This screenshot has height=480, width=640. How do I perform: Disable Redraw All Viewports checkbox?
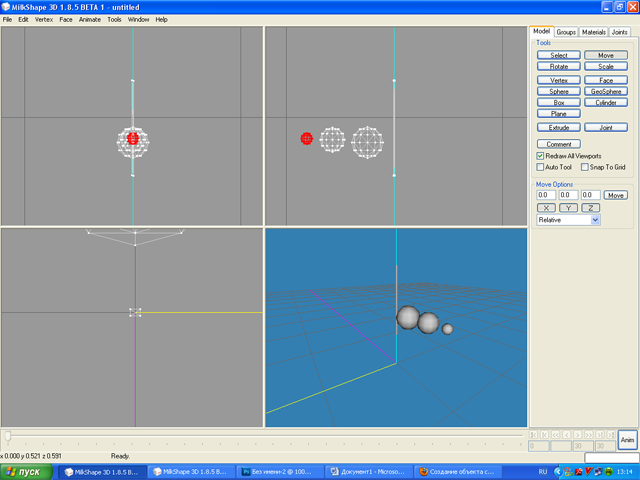pyautogui.click(x=541, y=156)
